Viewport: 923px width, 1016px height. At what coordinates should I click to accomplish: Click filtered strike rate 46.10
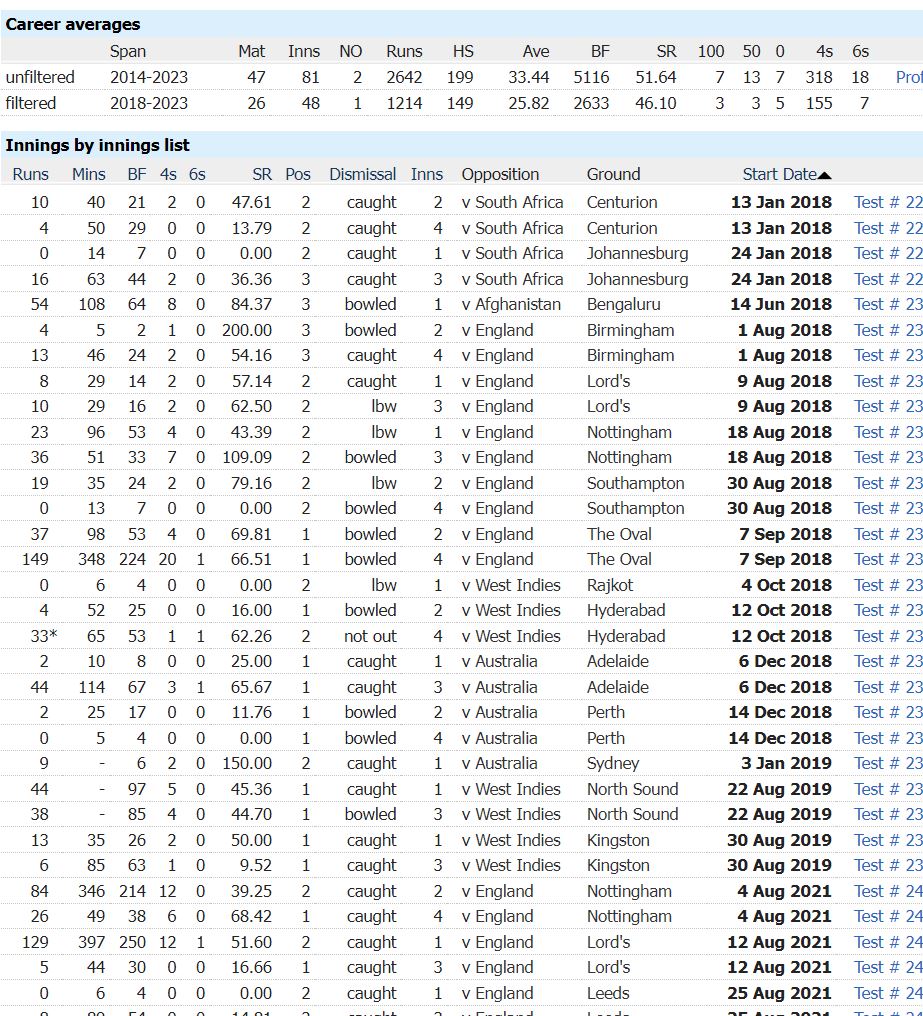(x=655, y=103)
